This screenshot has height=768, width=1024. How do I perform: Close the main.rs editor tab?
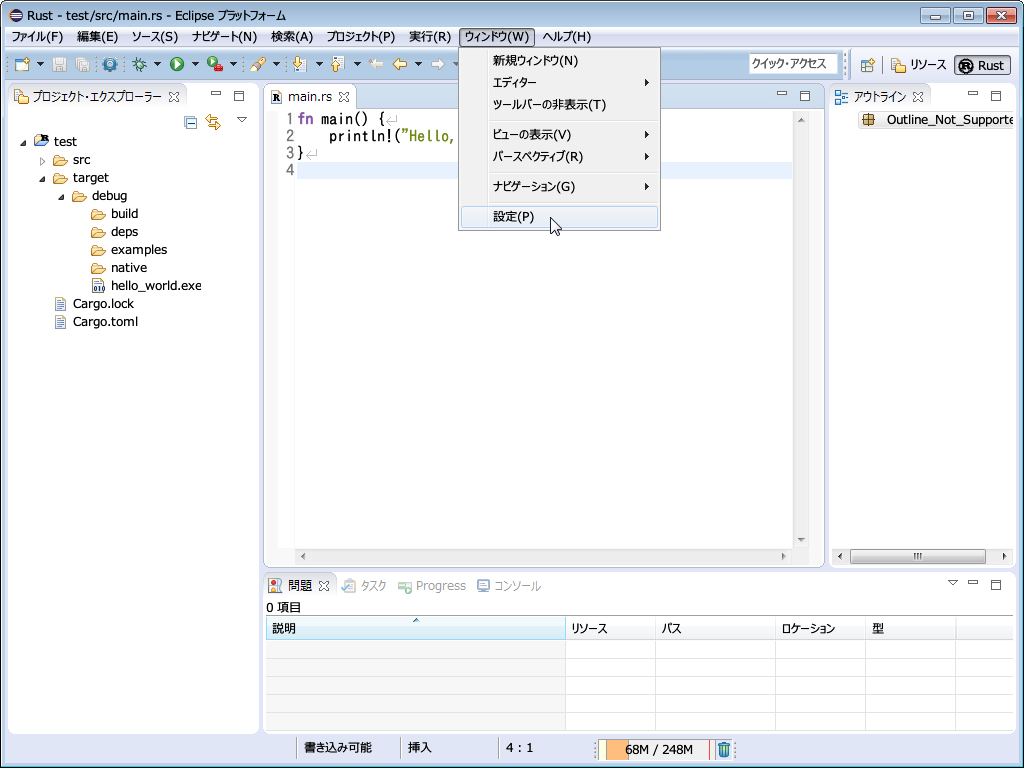344,97
